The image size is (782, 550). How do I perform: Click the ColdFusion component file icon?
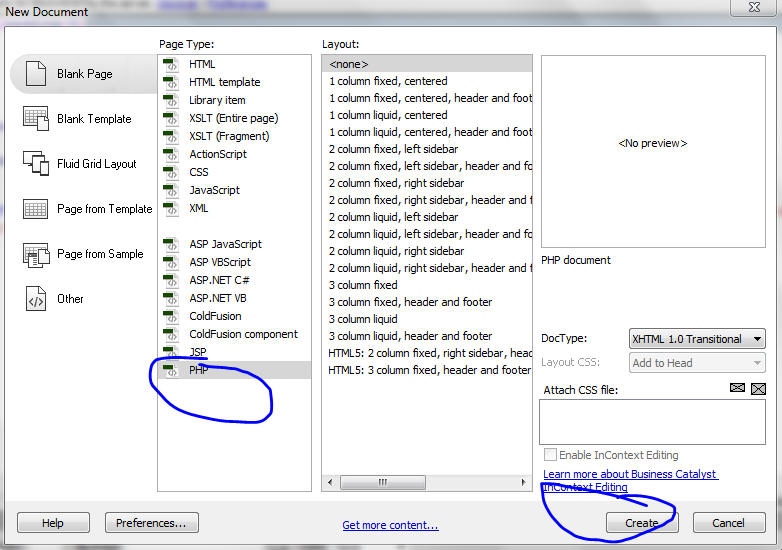[171, 334]
